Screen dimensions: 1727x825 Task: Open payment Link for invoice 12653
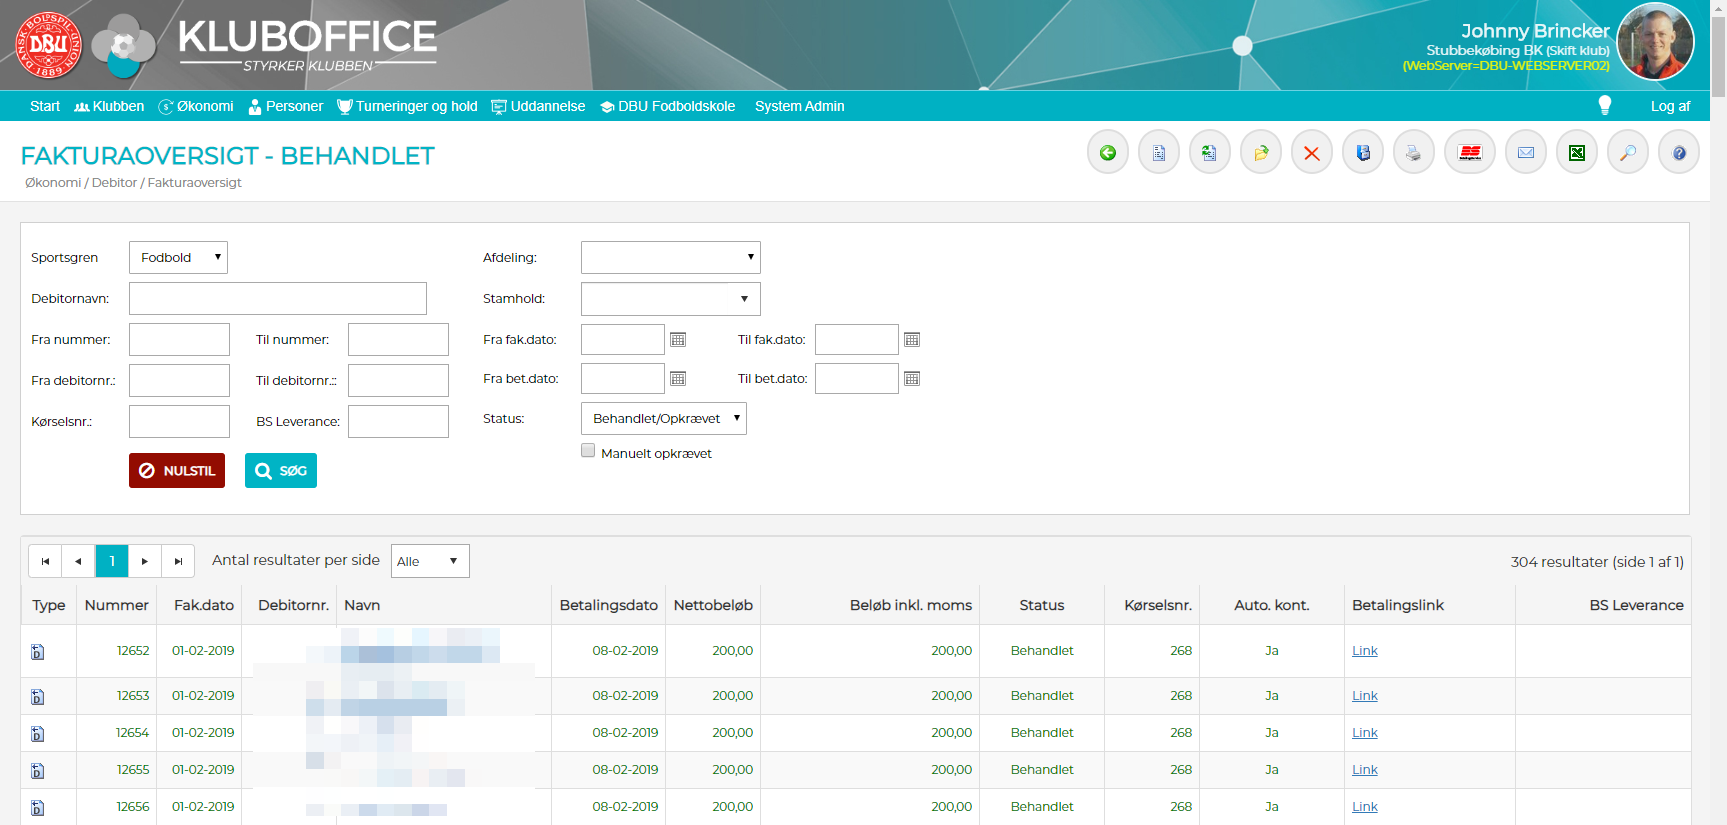pos(1364,696)
